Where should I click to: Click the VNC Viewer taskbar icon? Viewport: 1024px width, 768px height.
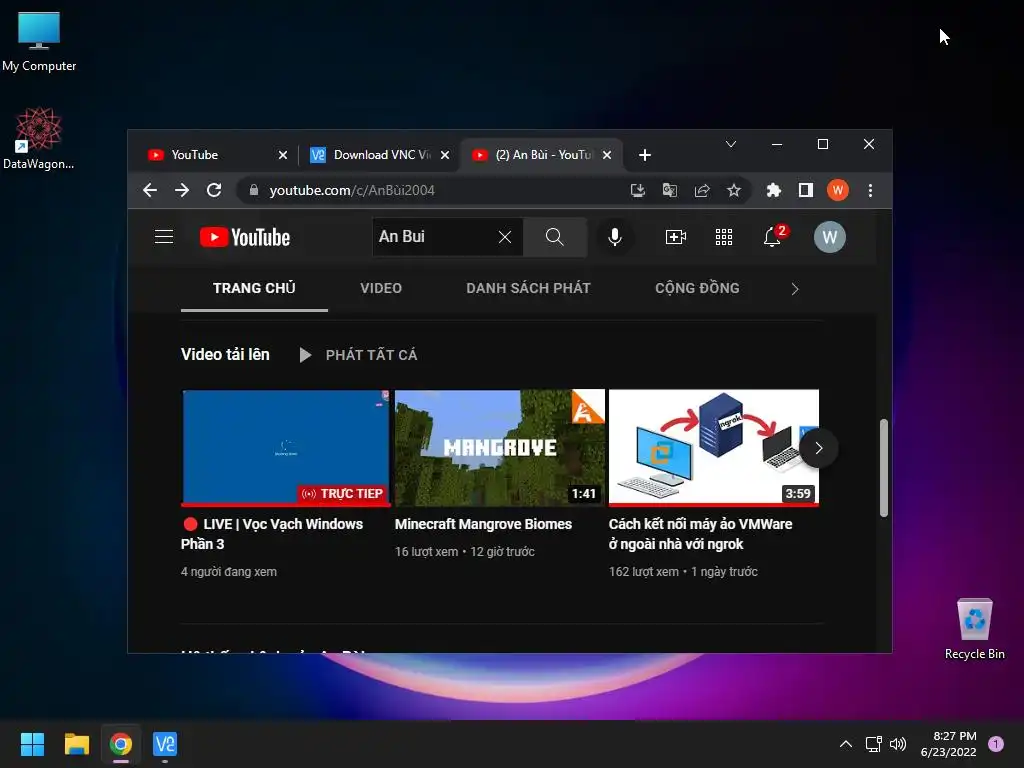(x=165, y=744)
